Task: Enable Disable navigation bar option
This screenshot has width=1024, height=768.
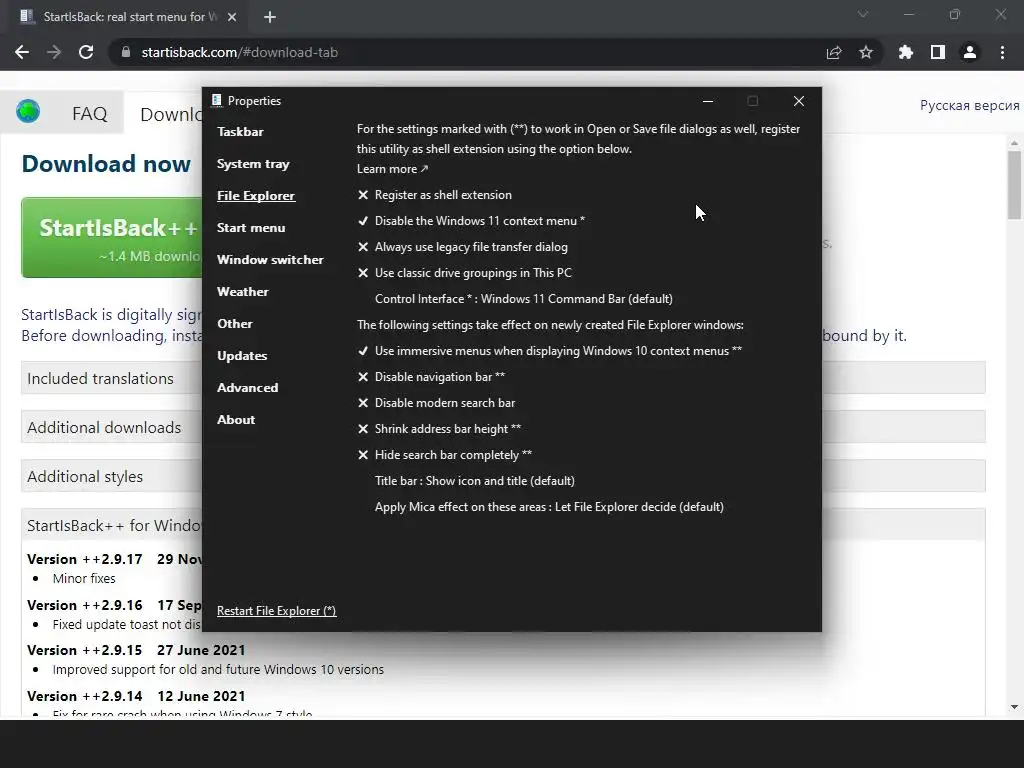Action: [x=432, y=377]
